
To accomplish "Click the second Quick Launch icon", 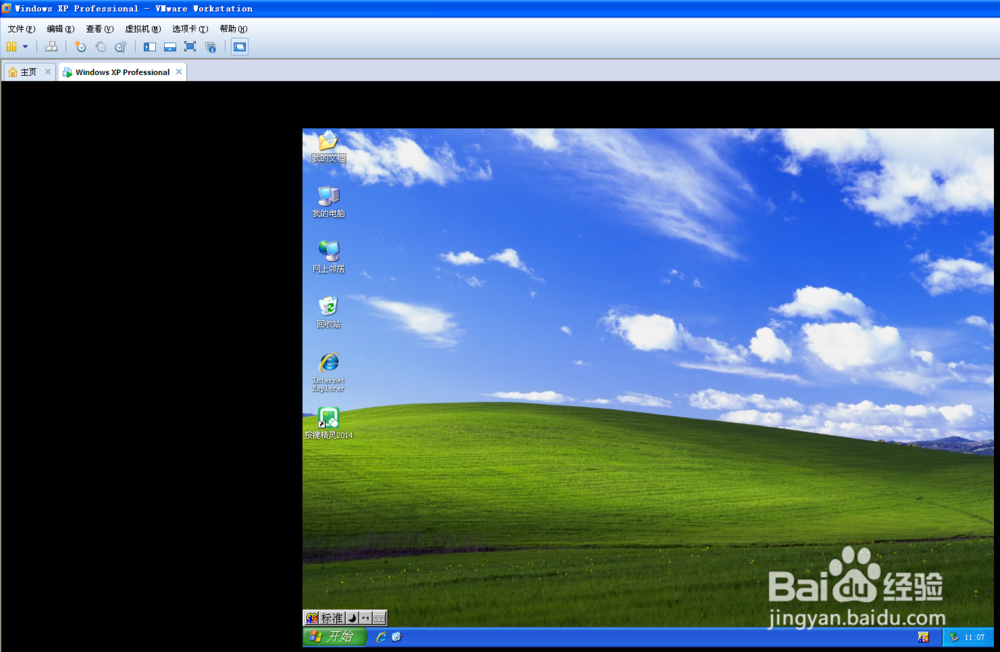I will 397,637.
